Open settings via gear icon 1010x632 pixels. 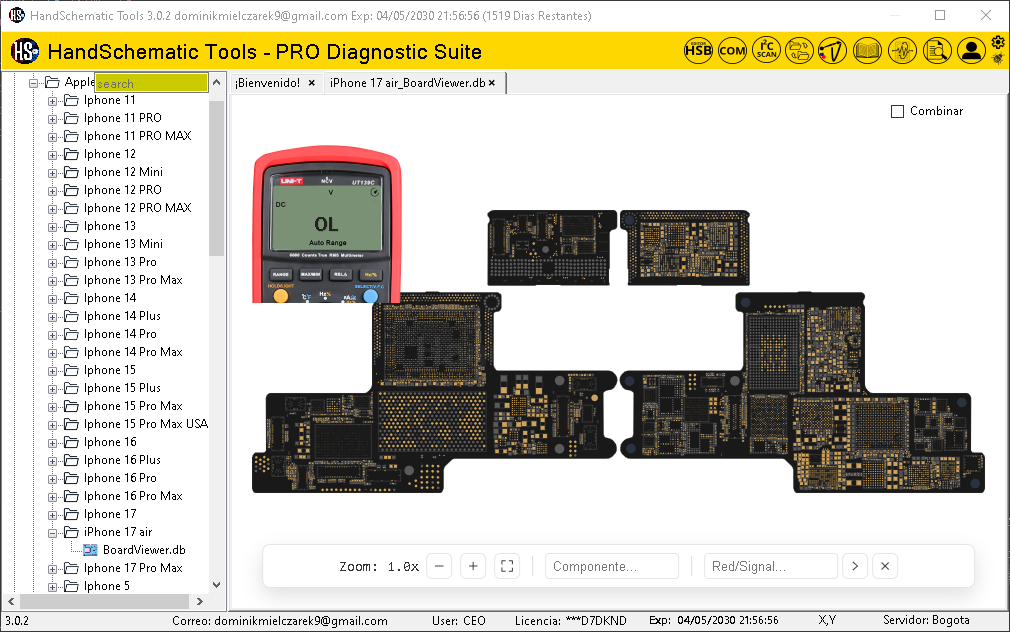pos(998,43)
